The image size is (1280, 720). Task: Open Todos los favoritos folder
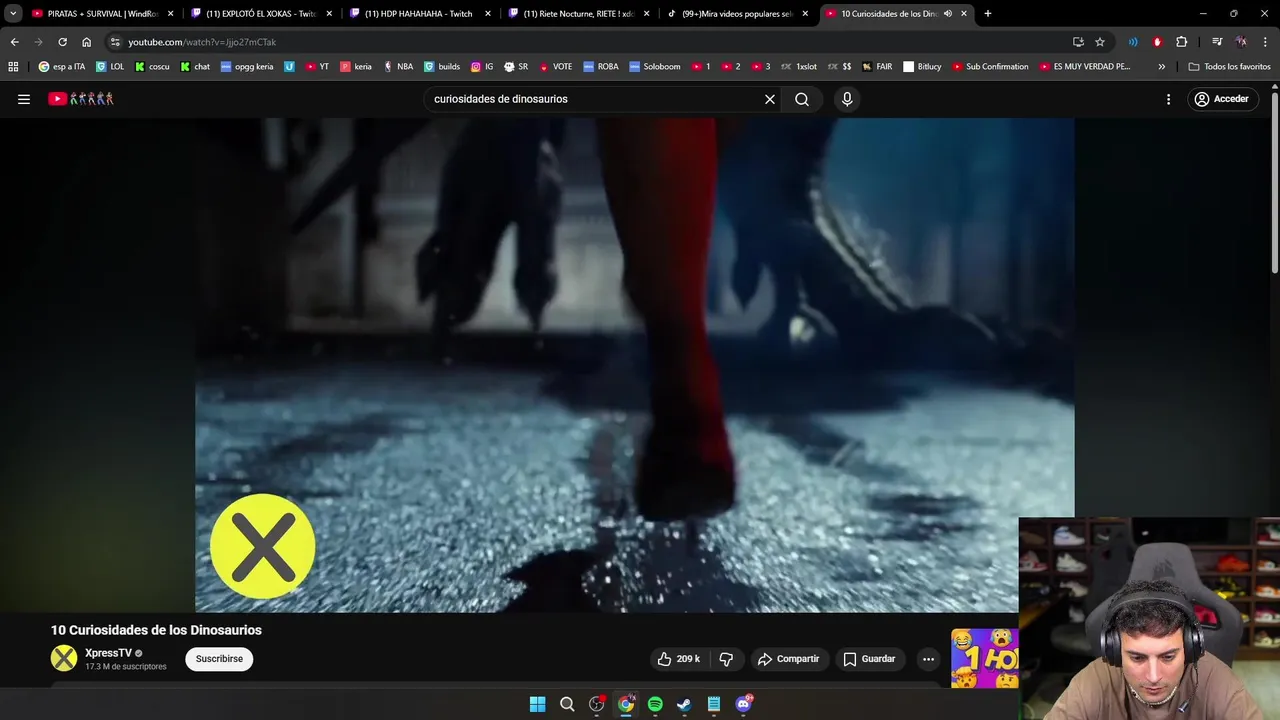tap(1229, 67)
